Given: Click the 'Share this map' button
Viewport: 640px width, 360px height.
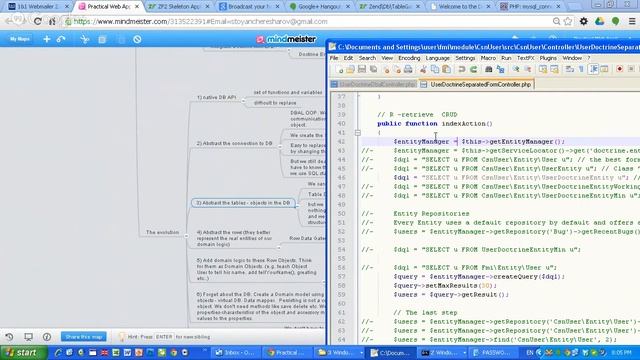Looking at the screenshot, I should tap(84, 337).
